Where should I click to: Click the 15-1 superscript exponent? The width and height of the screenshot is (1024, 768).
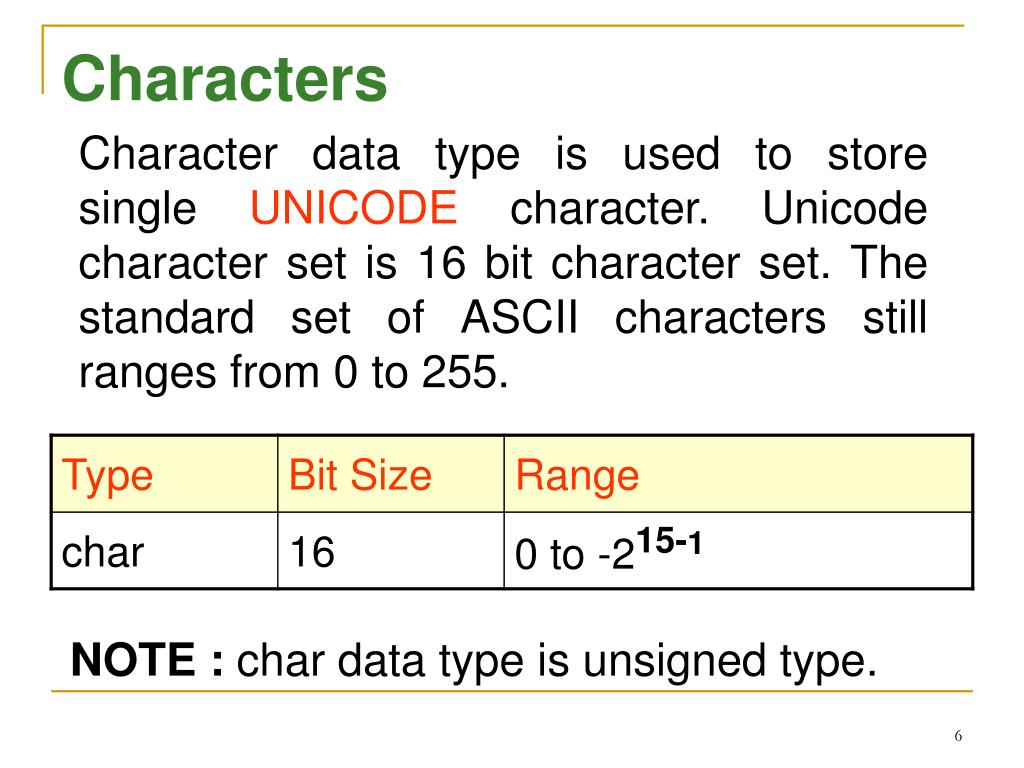click(669, 541)
